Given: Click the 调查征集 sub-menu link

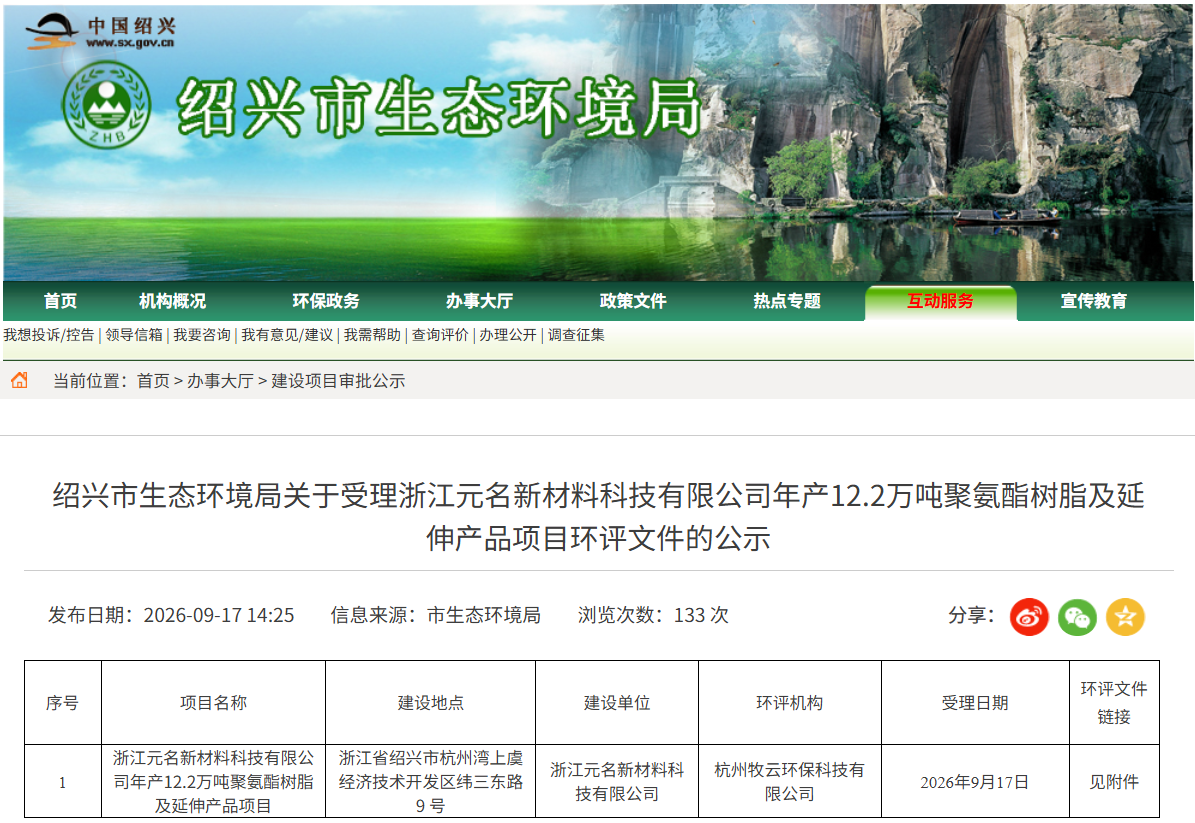Looking at the screenshot, I should pos(576,335).
